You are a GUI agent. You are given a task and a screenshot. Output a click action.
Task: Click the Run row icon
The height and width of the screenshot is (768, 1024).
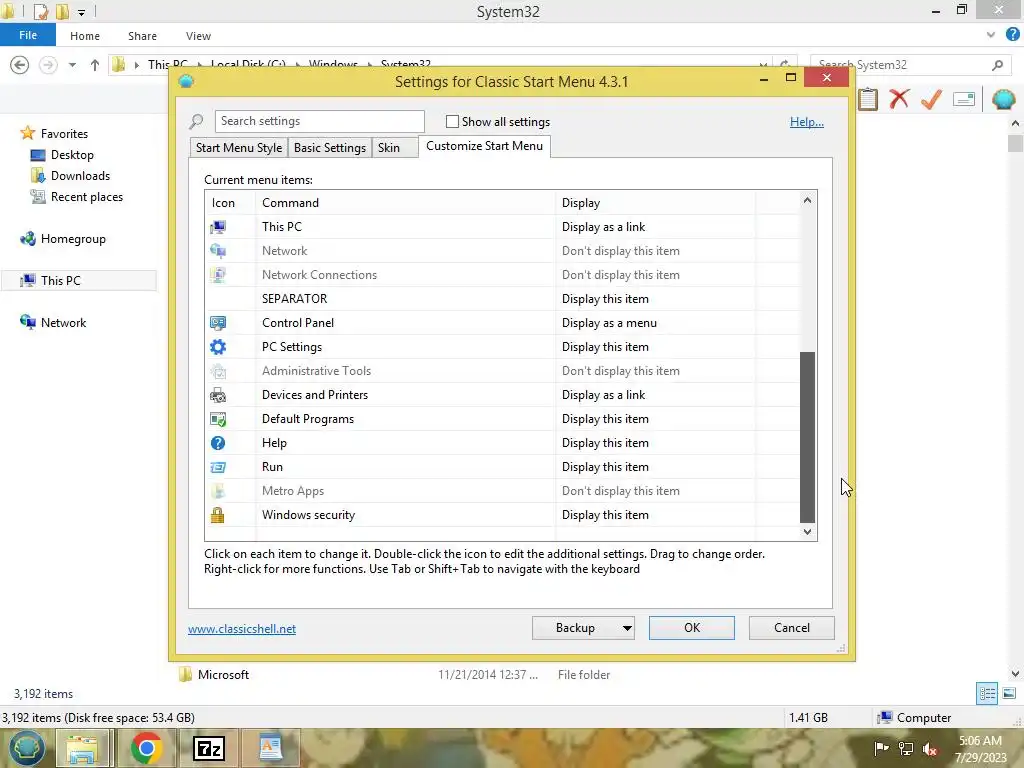(x=217, y=467)
